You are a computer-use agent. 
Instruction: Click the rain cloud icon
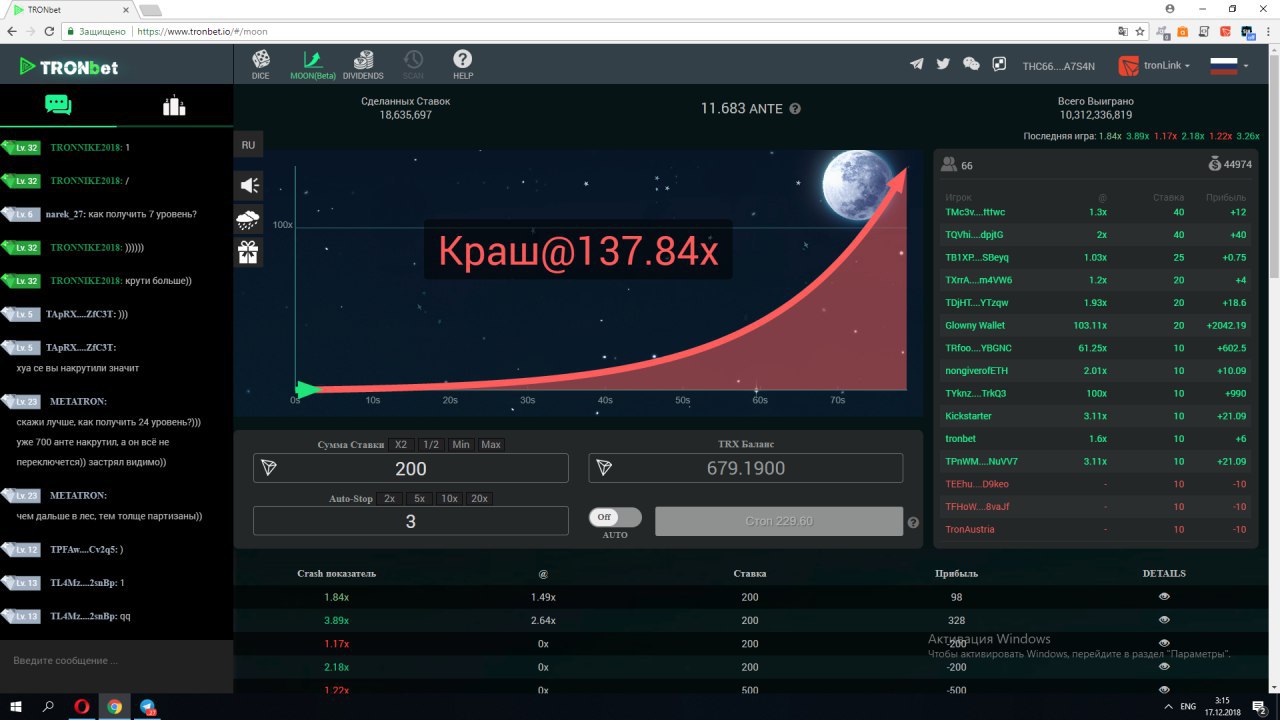(249, 219)
